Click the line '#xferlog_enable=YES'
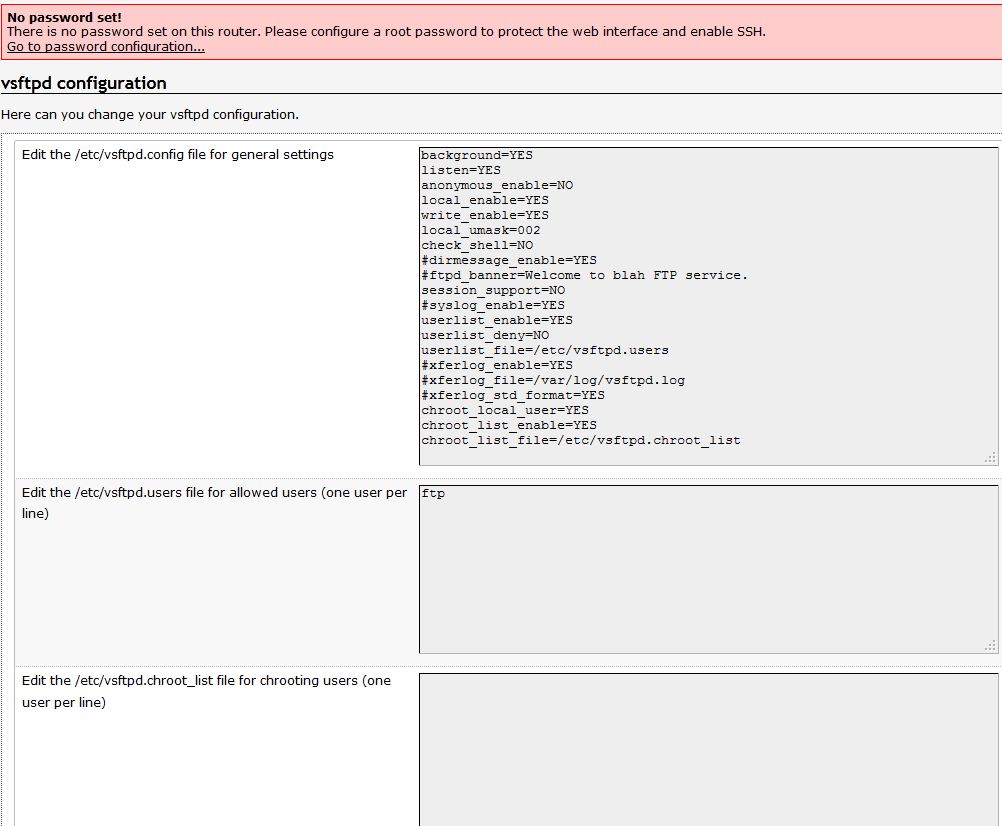1002x826 pixels. tap(497, 365)
